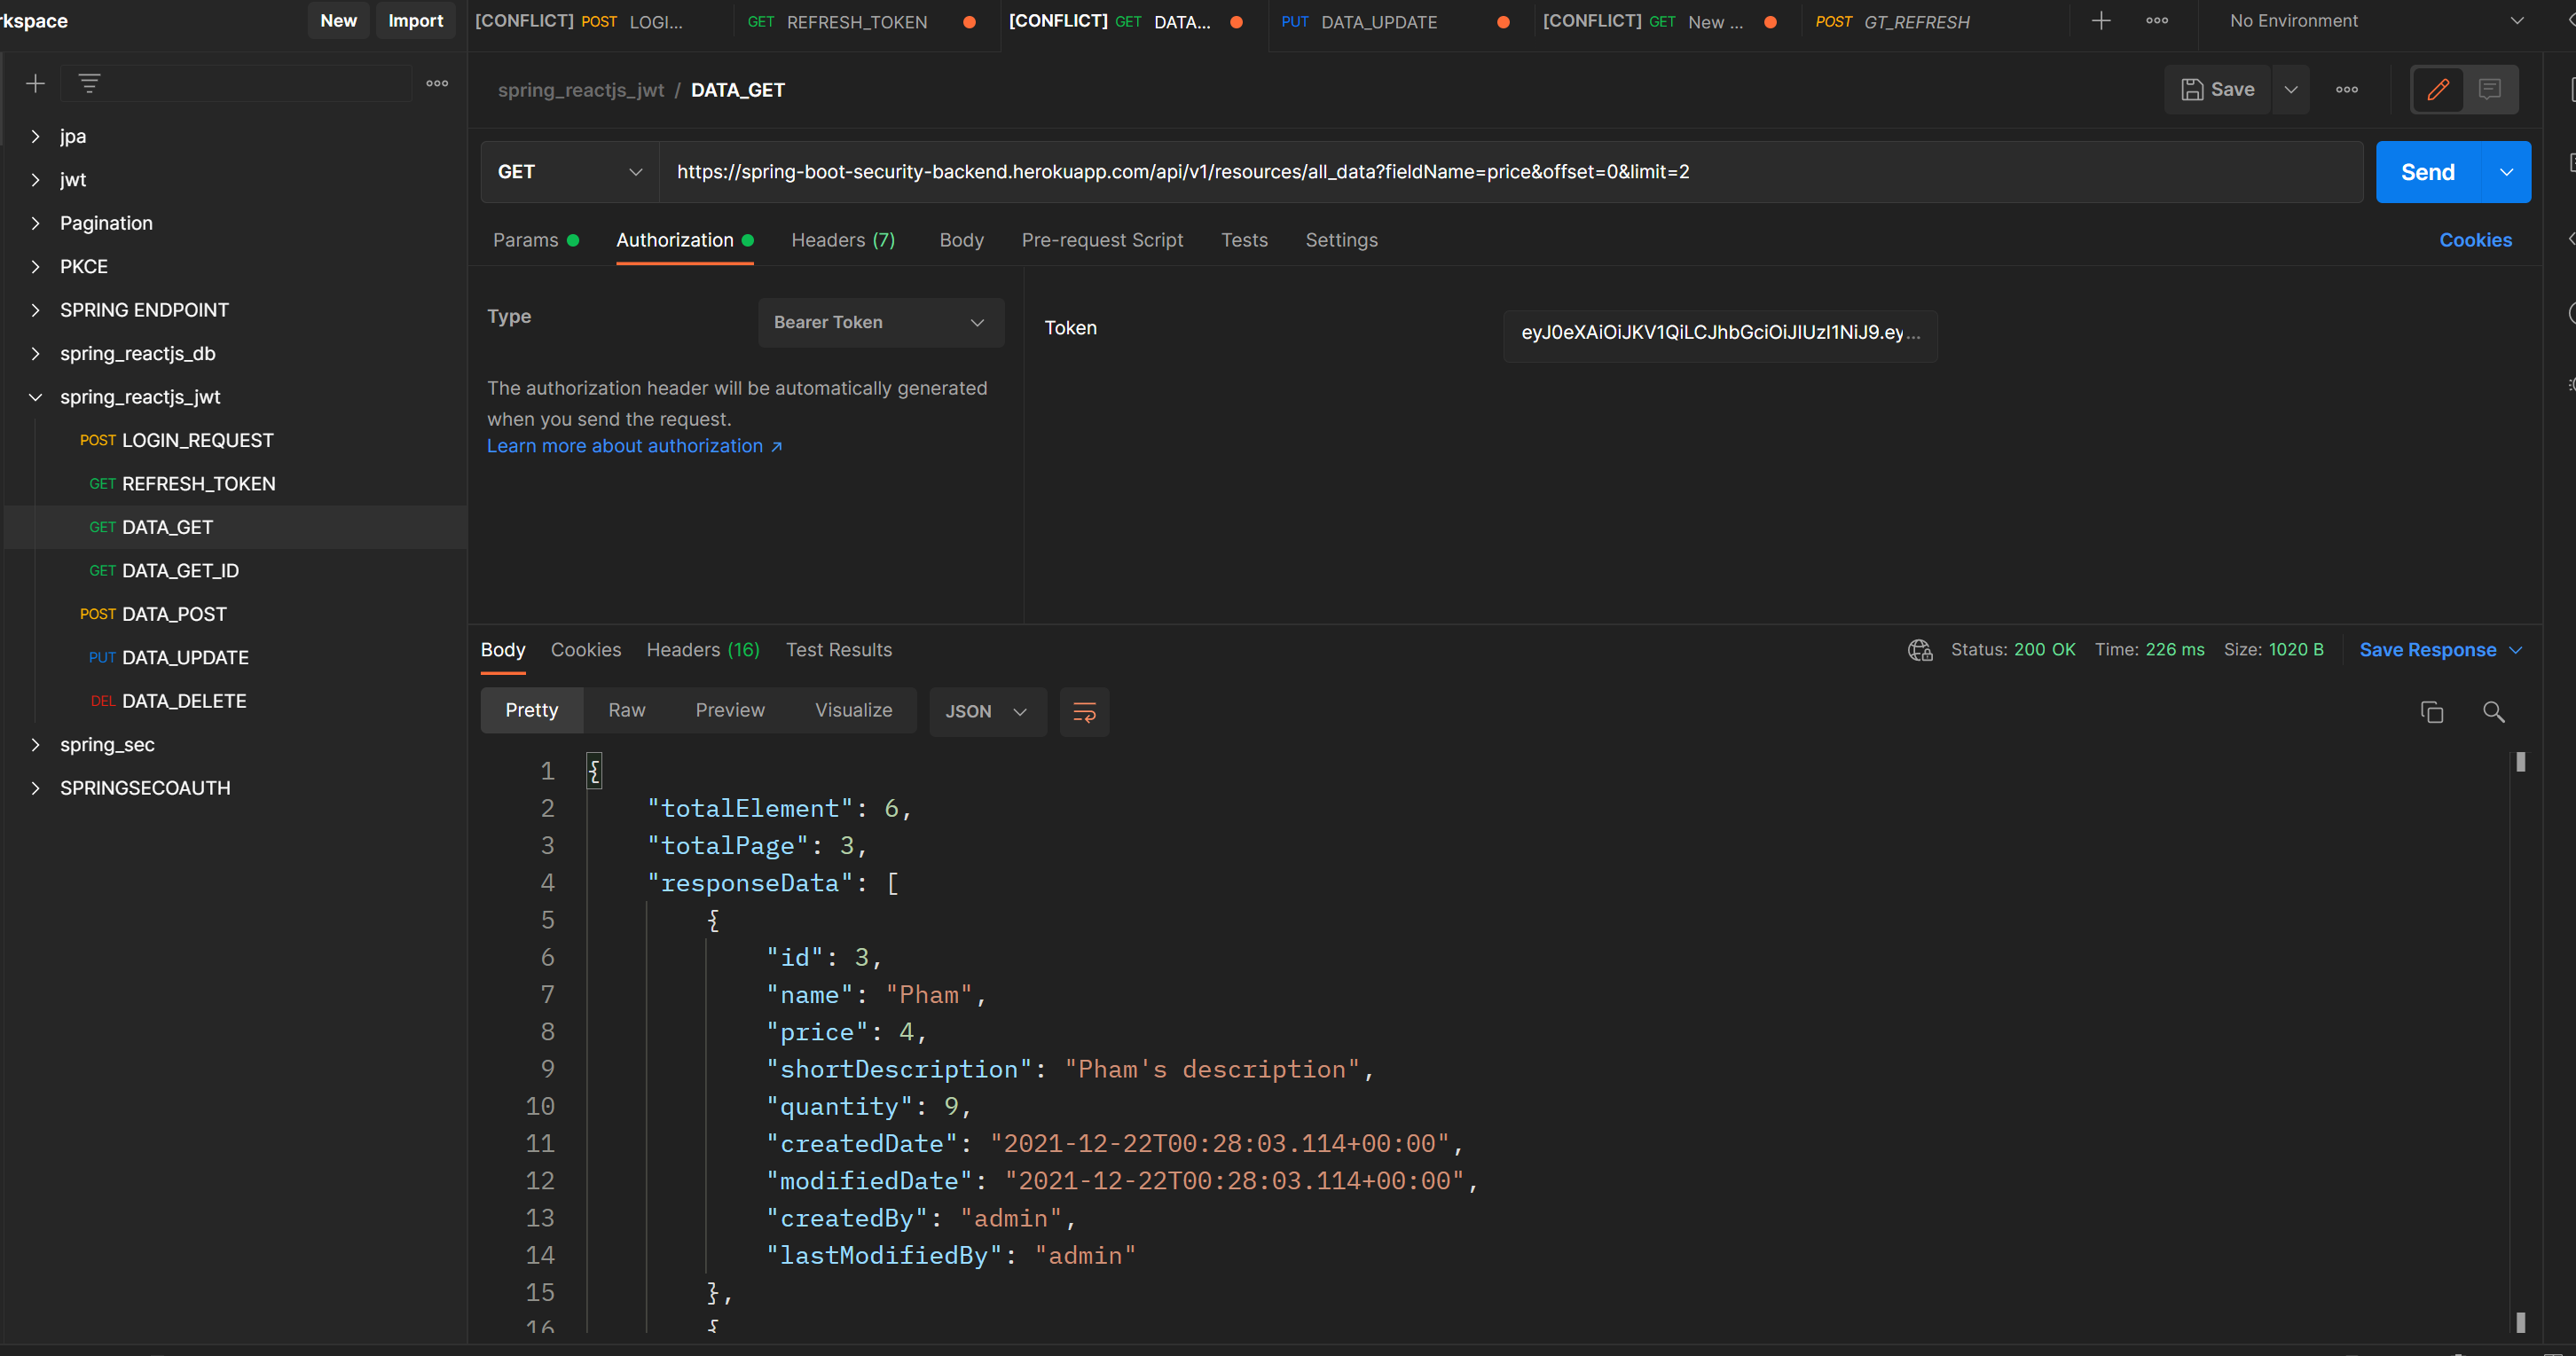This screenshot has width=2576, height=1356.
Task: Open the Cookies link
Action: [2475, 241]
